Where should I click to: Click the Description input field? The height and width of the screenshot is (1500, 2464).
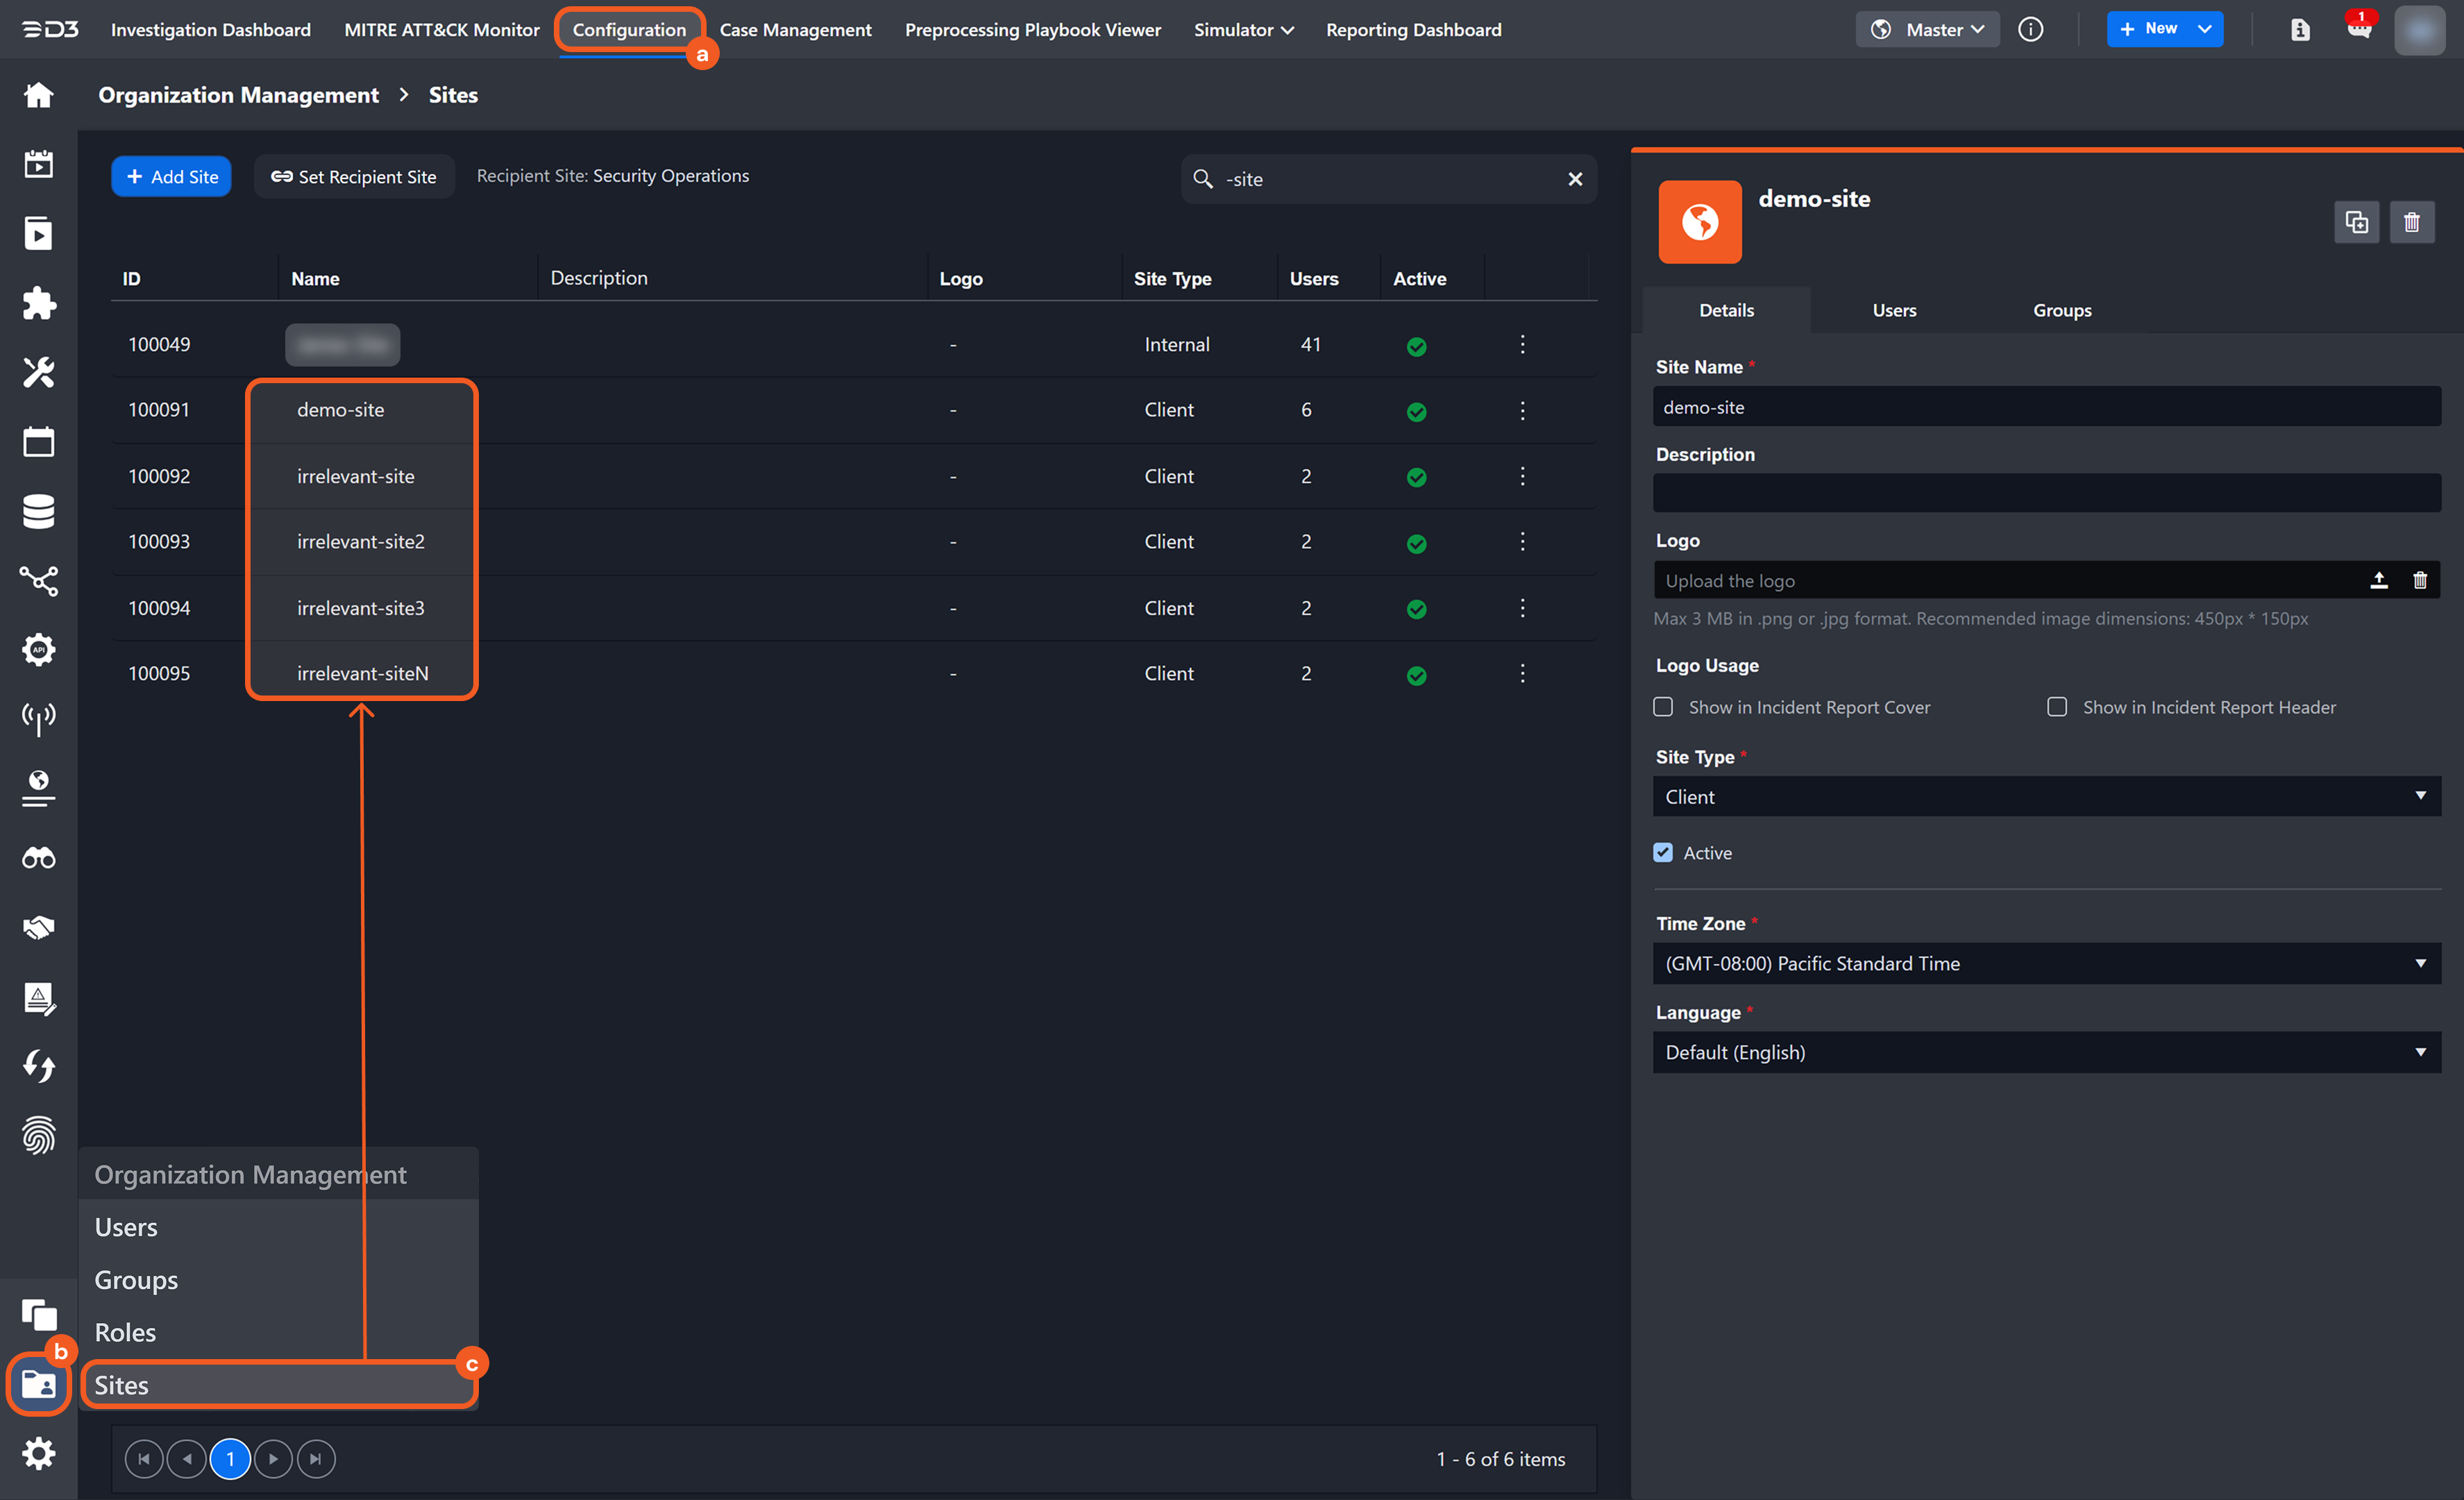[x=2046, y=494]
